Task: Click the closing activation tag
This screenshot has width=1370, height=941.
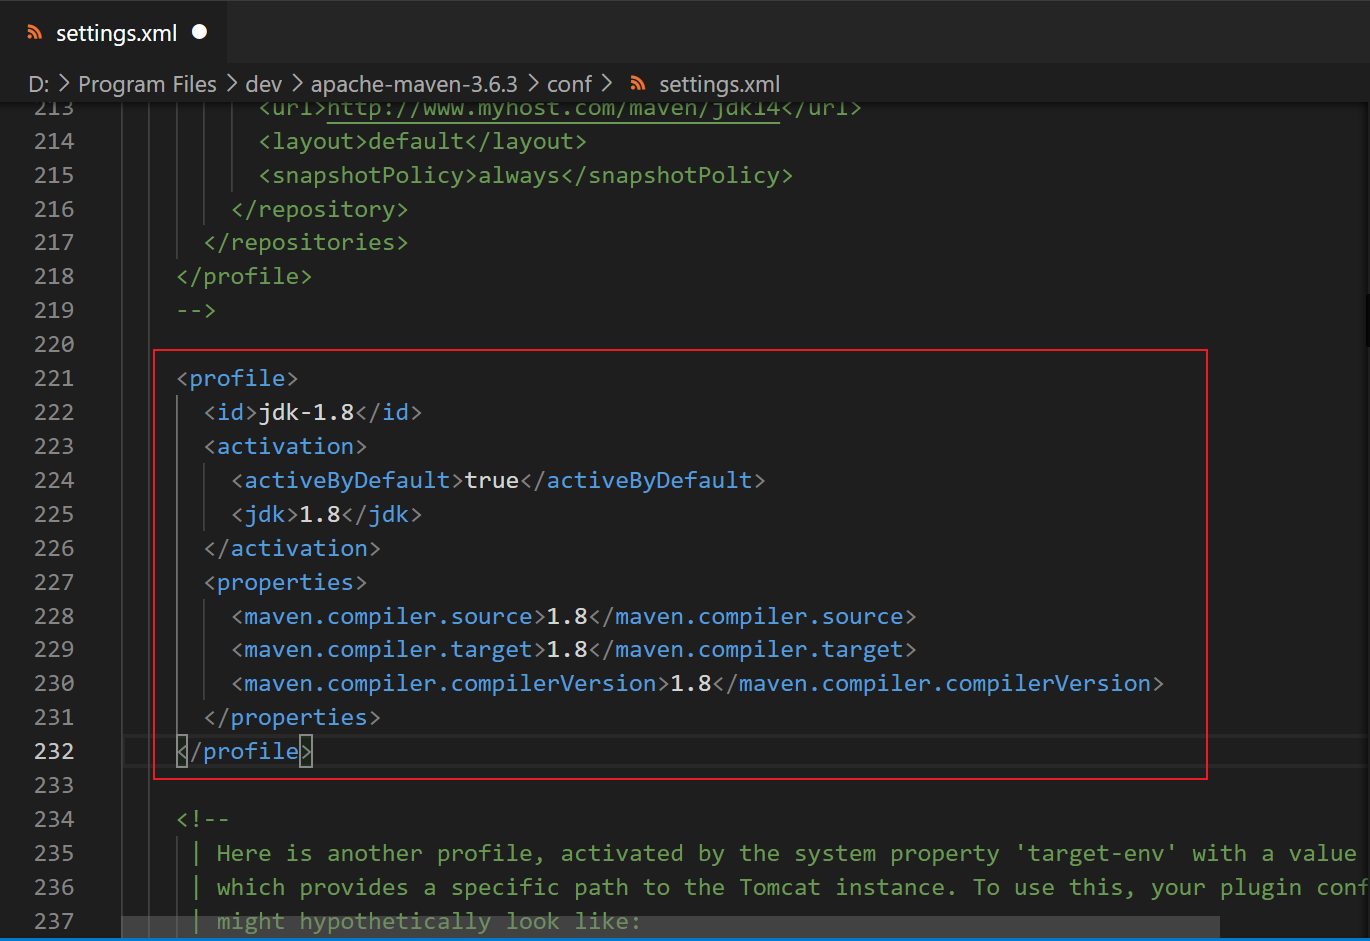Action: (292, 548)
